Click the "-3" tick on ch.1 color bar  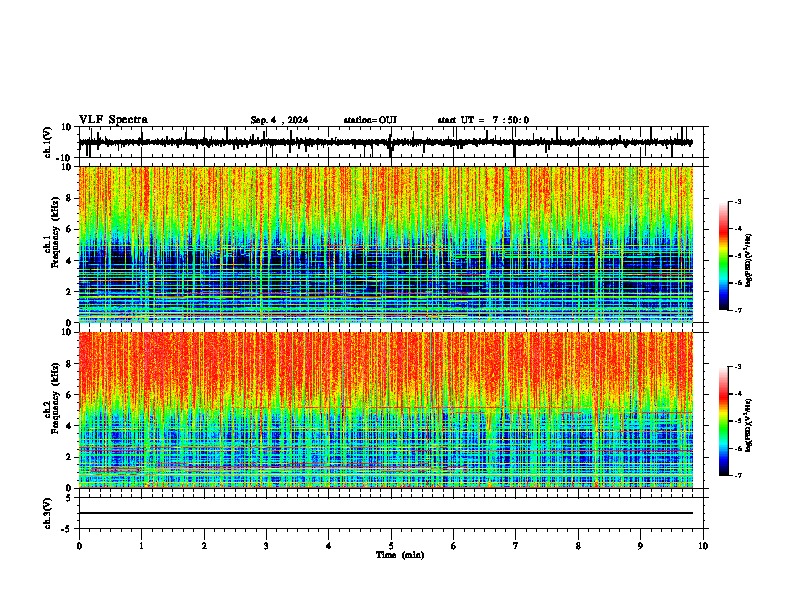coord(737,201)
